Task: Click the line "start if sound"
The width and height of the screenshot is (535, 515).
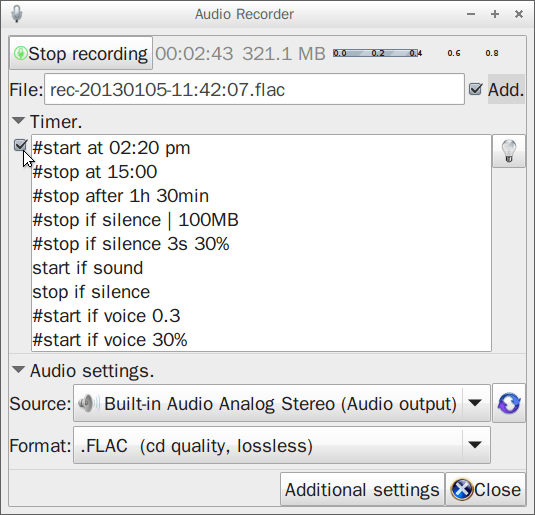Action: [88, 268]
